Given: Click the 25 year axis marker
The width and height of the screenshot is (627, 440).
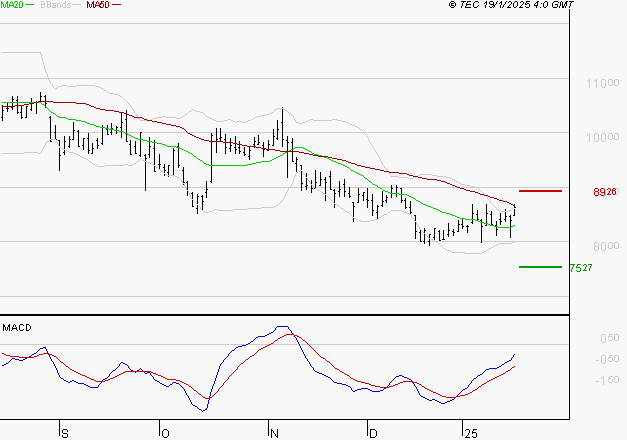Looking at the screenshot, I should point(471,434).
